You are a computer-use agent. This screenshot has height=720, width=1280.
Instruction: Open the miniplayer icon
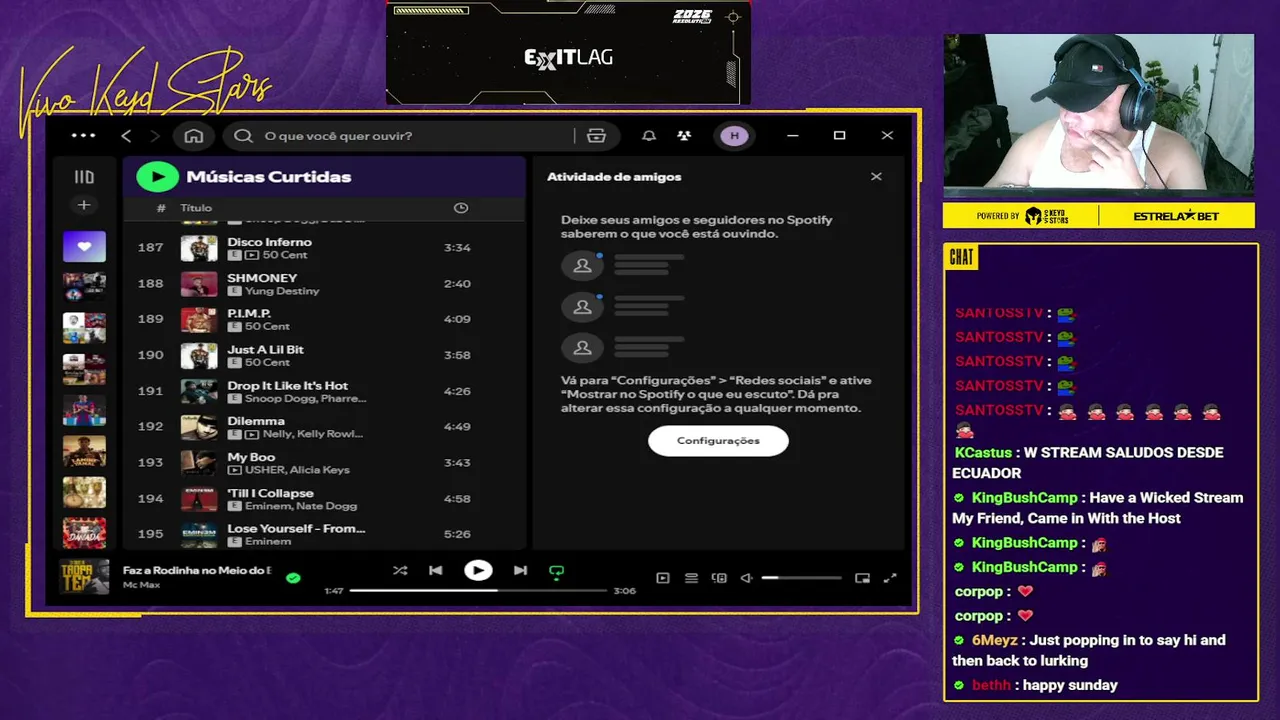point(862,578)
